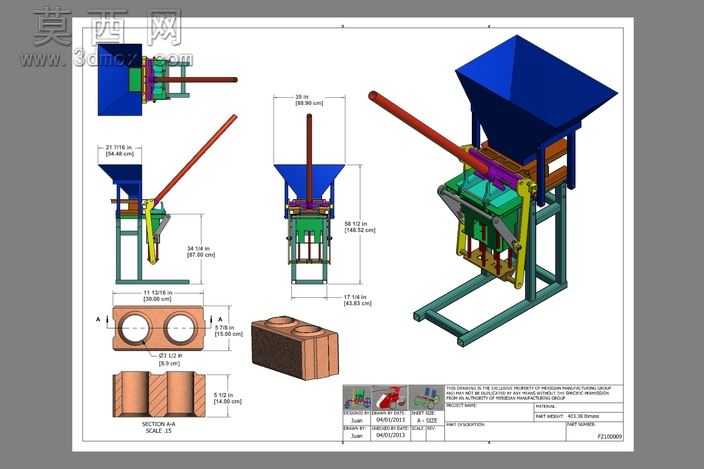Viewport: 704px width, 469px height.
Task: Click the "21 7/16 in" hopper width dimension
Action: (x=119, y=150)
